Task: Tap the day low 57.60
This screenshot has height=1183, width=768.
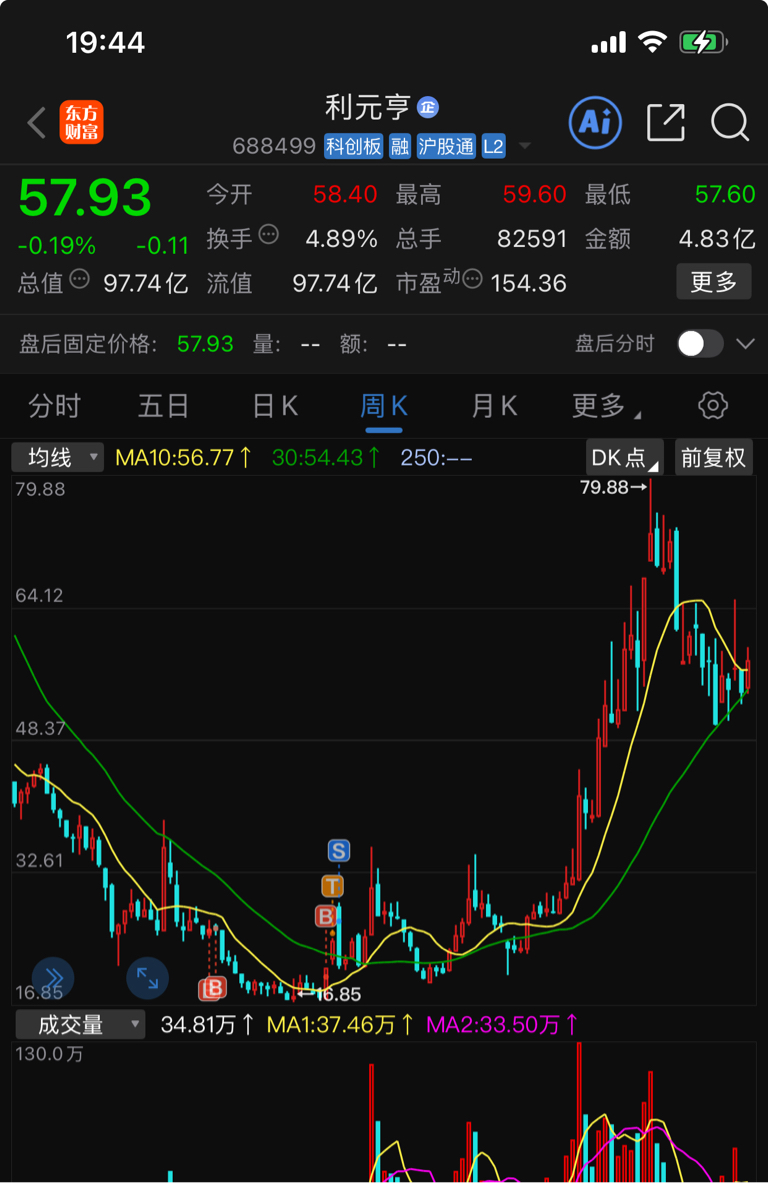Action: click(725, 194)
